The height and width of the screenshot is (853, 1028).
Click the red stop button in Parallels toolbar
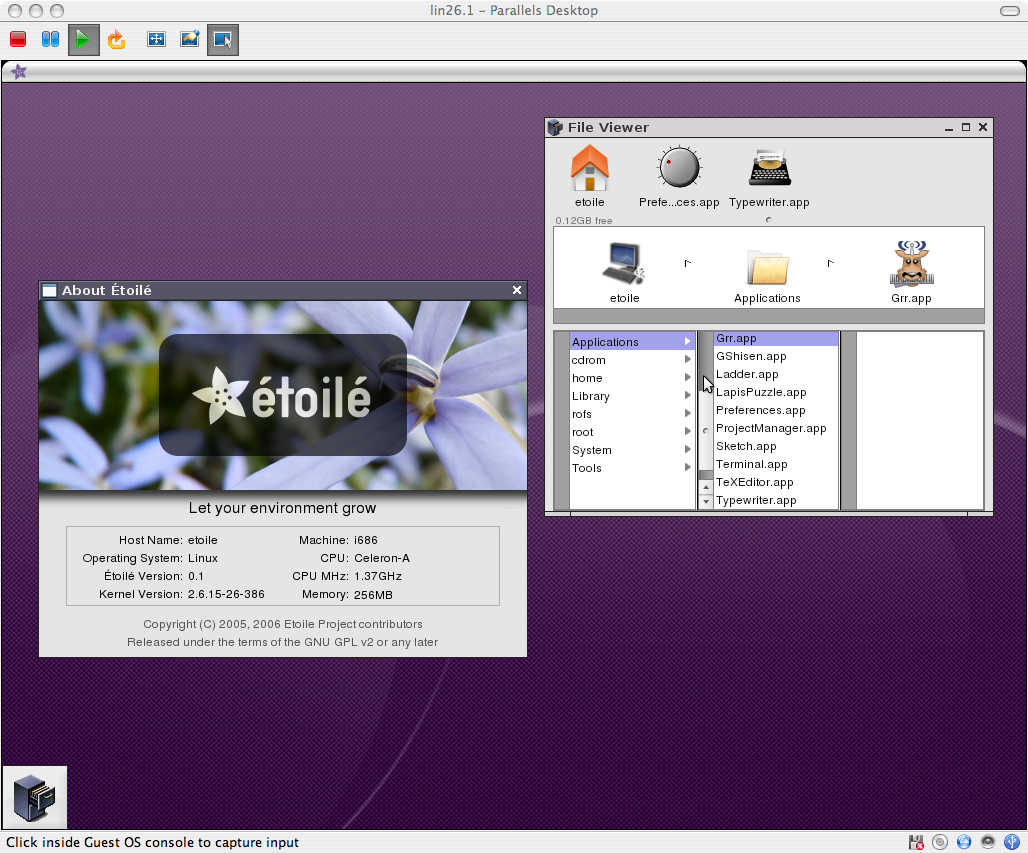[x=18, y=40]
